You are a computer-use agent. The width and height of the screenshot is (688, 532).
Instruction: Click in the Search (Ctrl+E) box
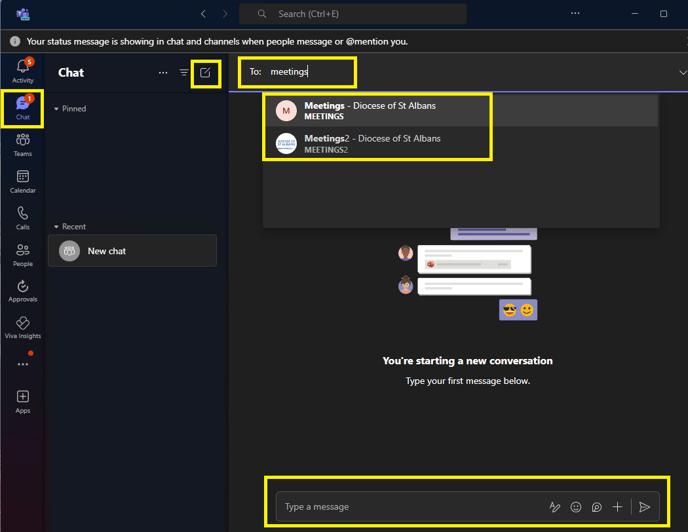[x=353, y=14]
